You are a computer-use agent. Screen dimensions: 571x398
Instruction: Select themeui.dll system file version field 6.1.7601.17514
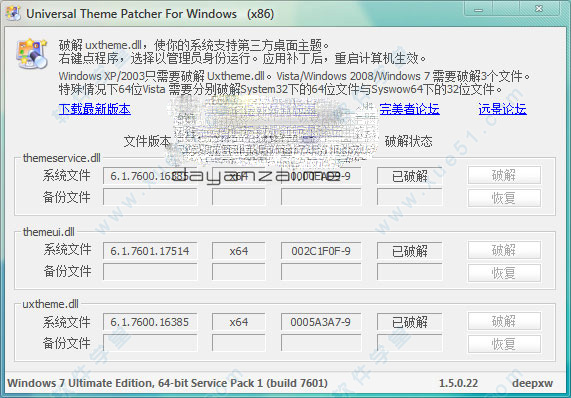[150, 251]
